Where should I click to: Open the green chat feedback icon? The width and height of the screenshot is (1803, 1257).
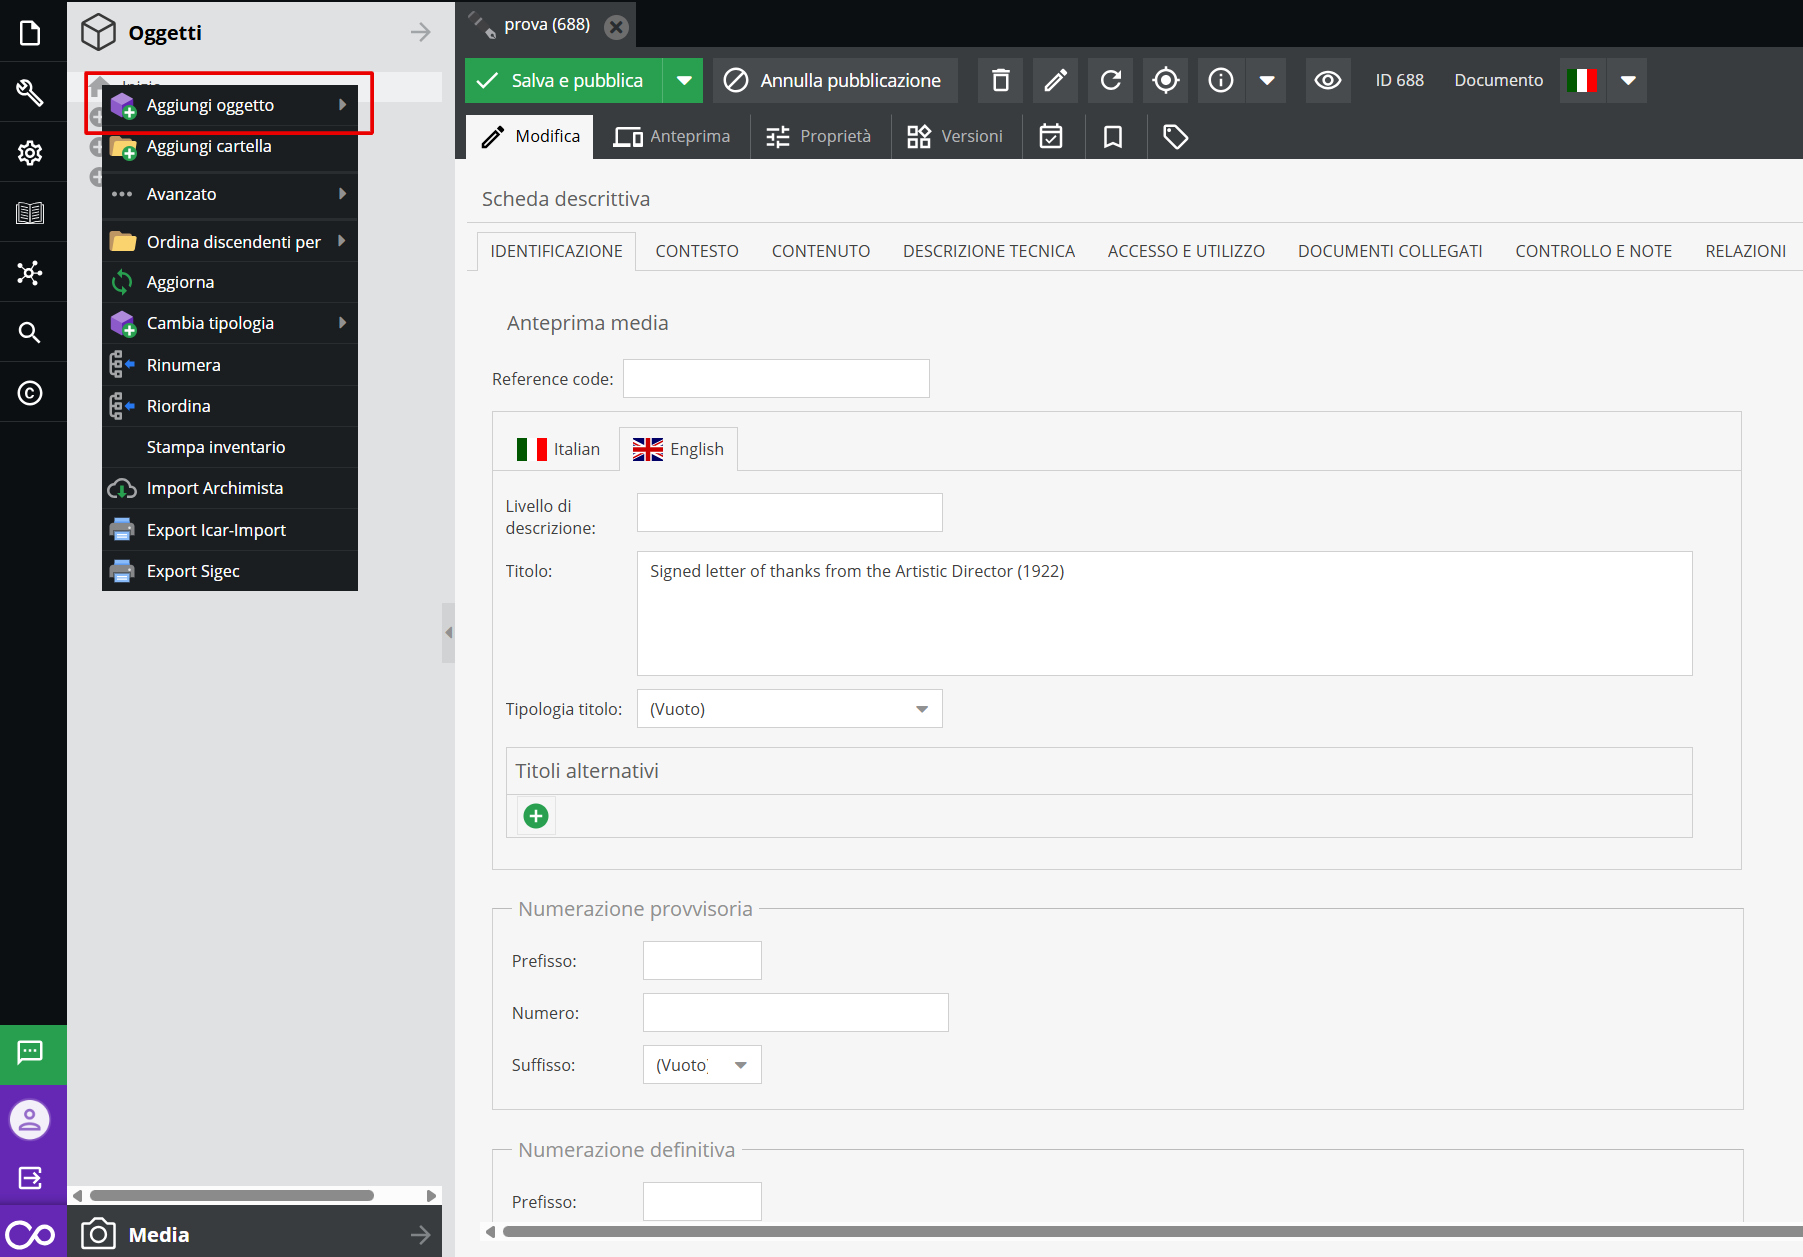click(x=30, y=1053)
